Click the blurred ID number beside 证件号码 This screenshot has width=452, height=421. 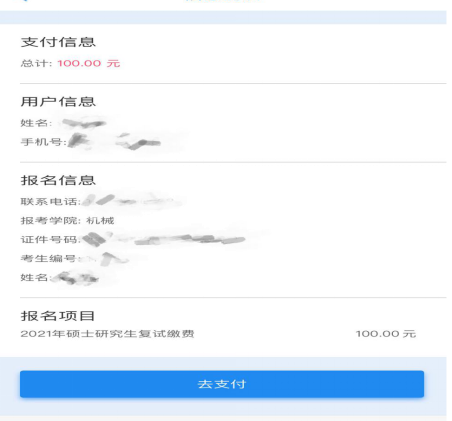(x=164, y=239)
